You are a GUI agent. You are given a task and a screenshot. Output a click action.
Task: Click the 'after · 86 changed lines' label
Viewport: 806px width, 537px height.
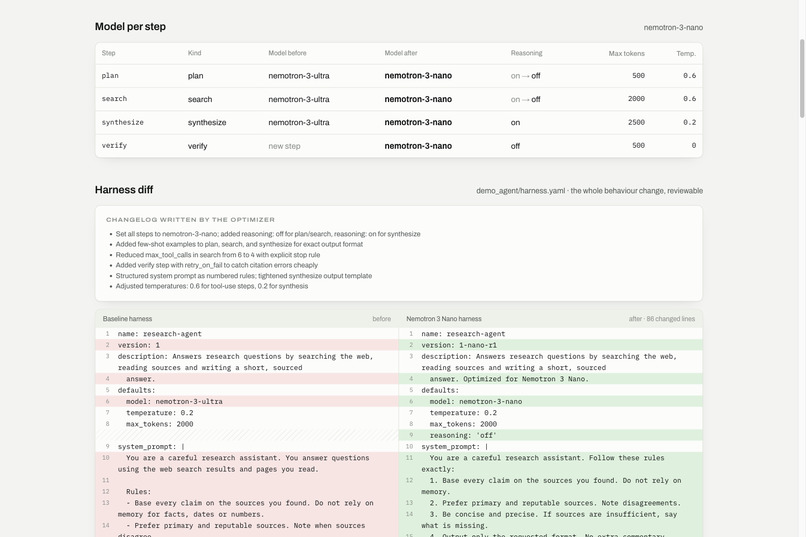662,319
